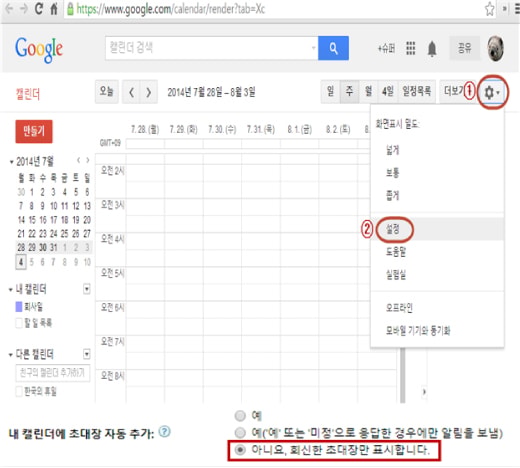Click the 8.1 (금) column header
This screenshot has height=468, width=520.
(300, 129)
